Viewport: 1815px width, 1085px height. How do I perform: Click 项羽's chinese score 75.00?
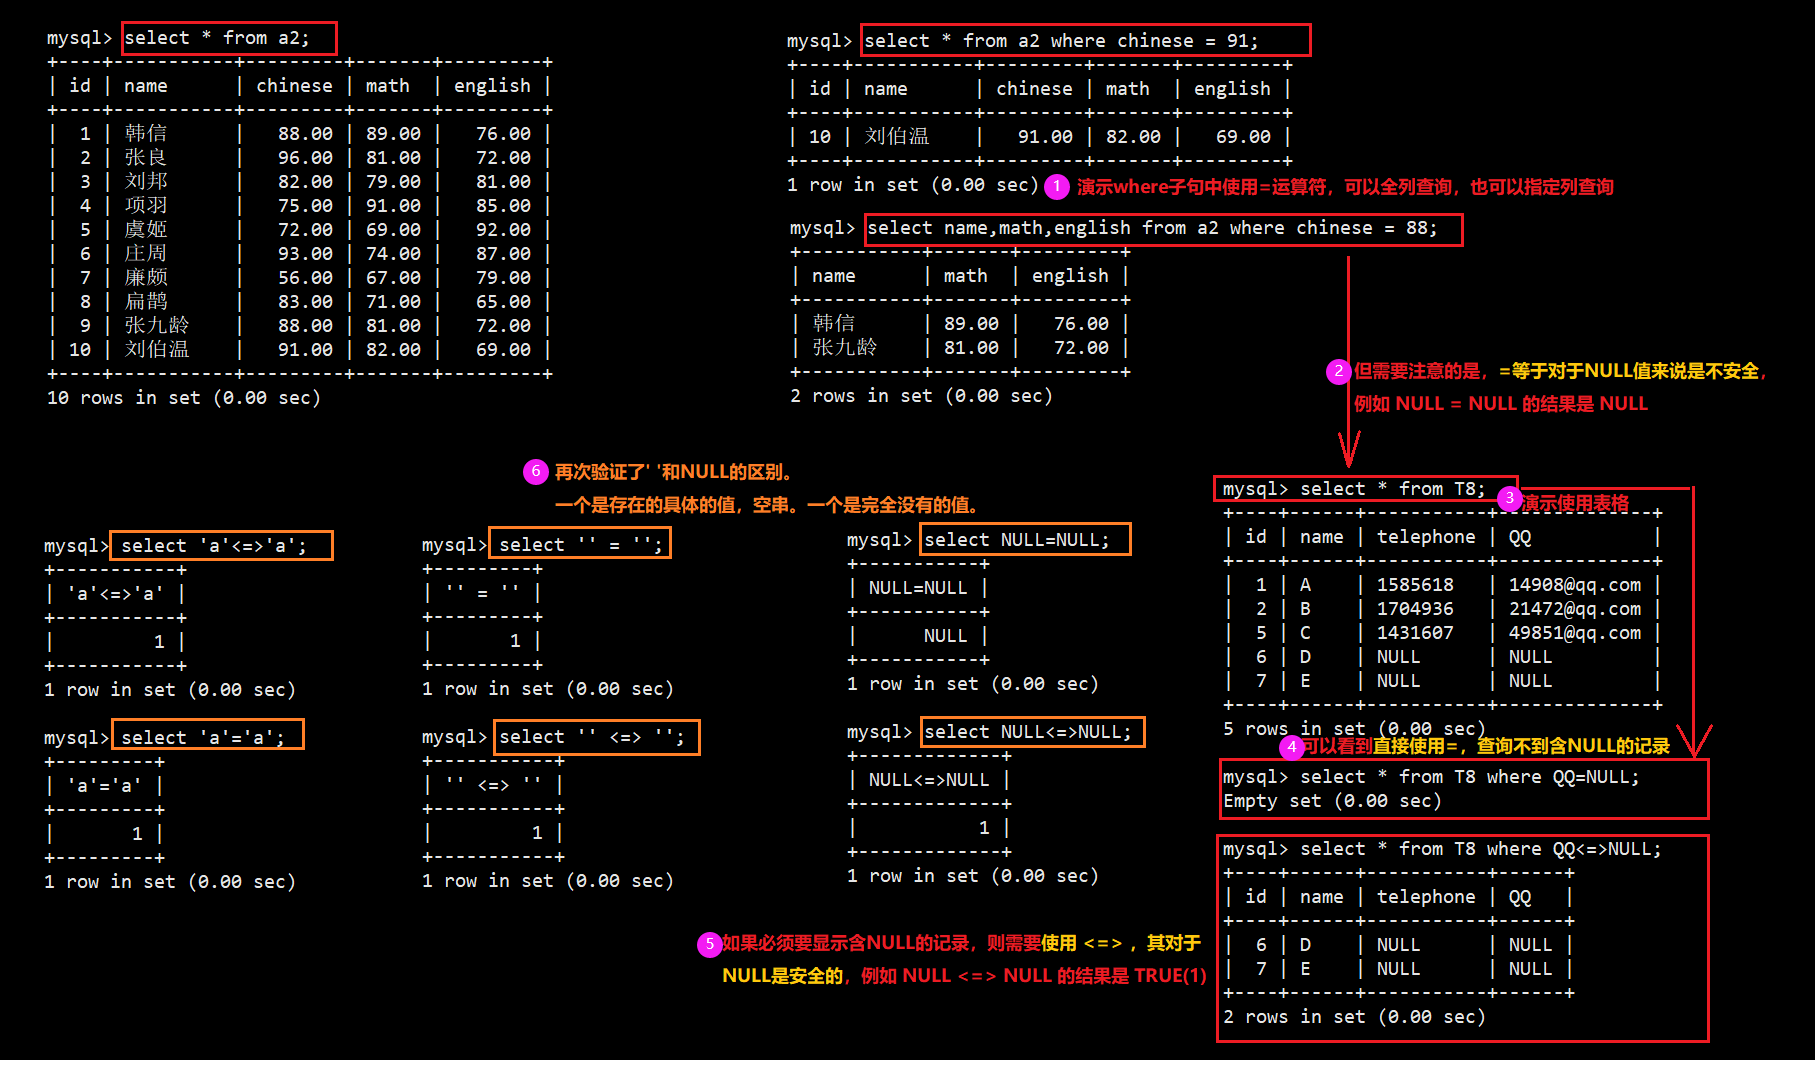click(305, 206)
